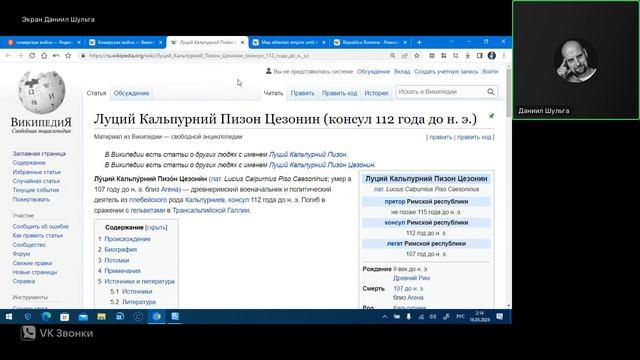
Task: Follow Трансальпийской Галлии link
Action: tap(211, 210)
